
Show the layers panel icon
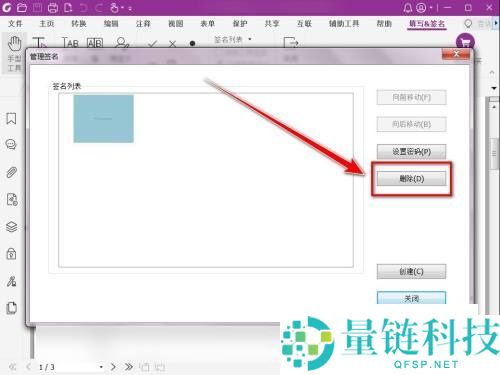(11, 227)
